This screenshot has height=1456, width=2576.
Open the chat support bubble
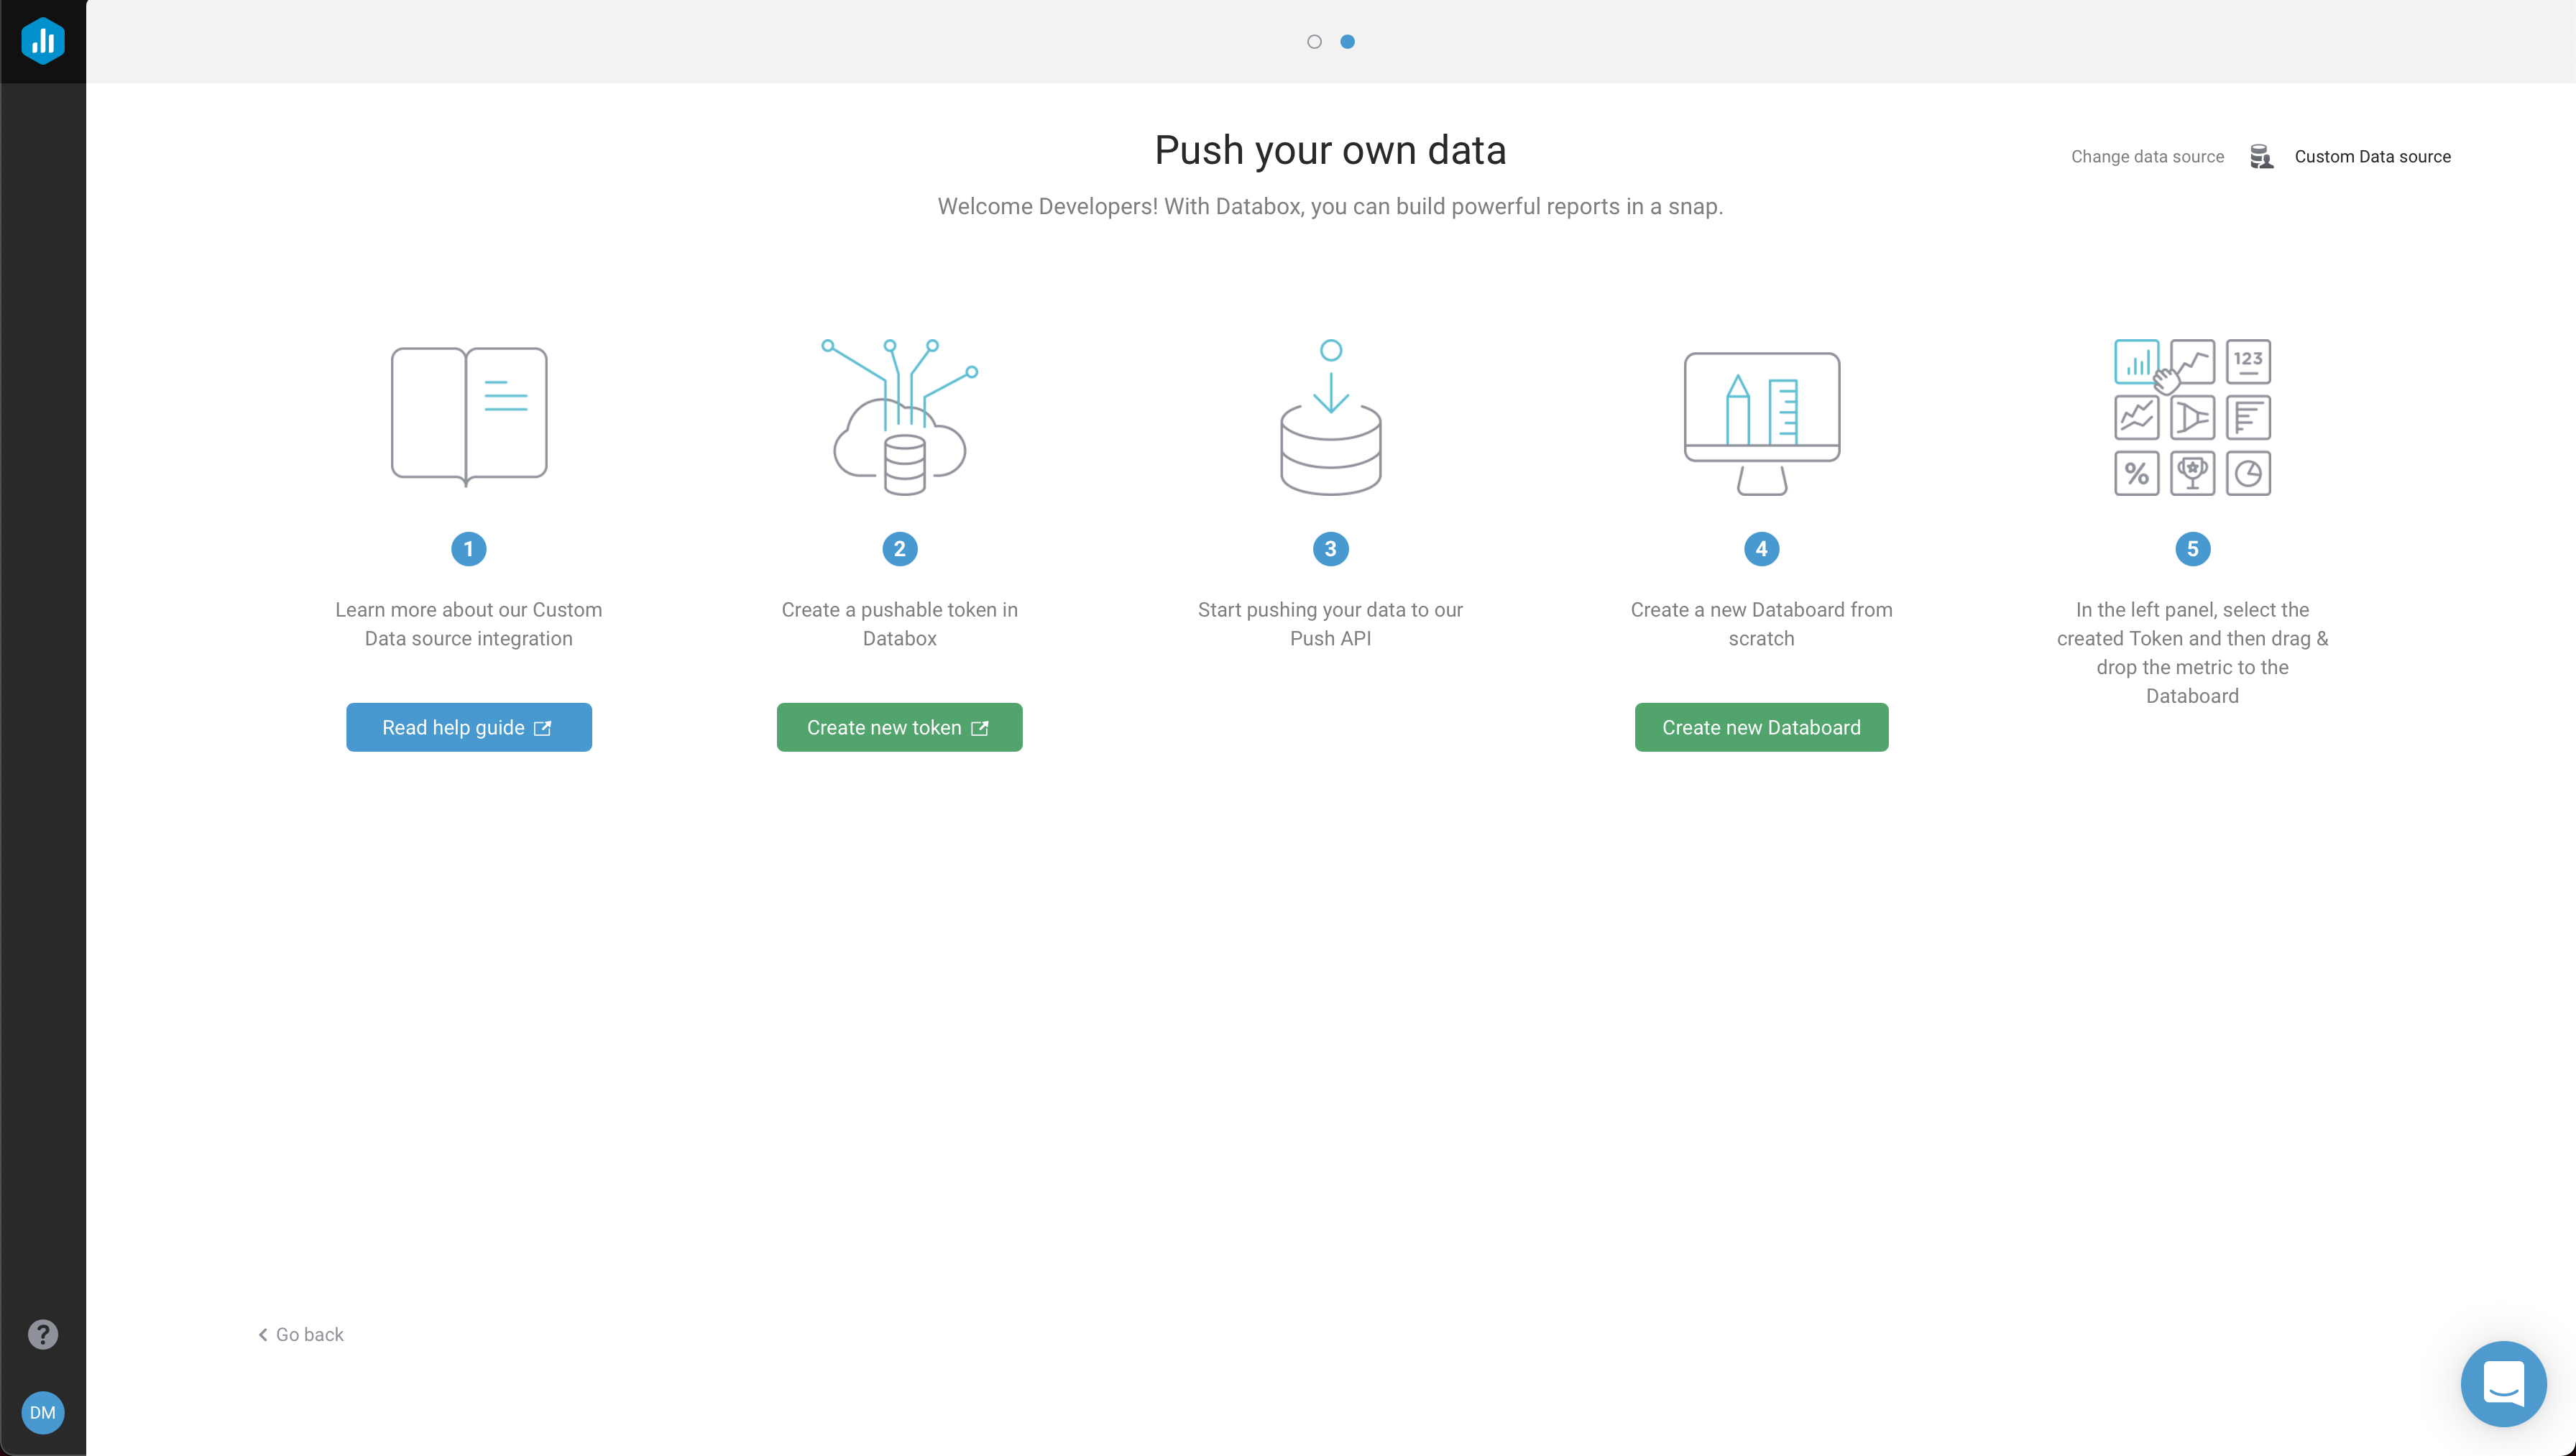coord(2503,1383)
